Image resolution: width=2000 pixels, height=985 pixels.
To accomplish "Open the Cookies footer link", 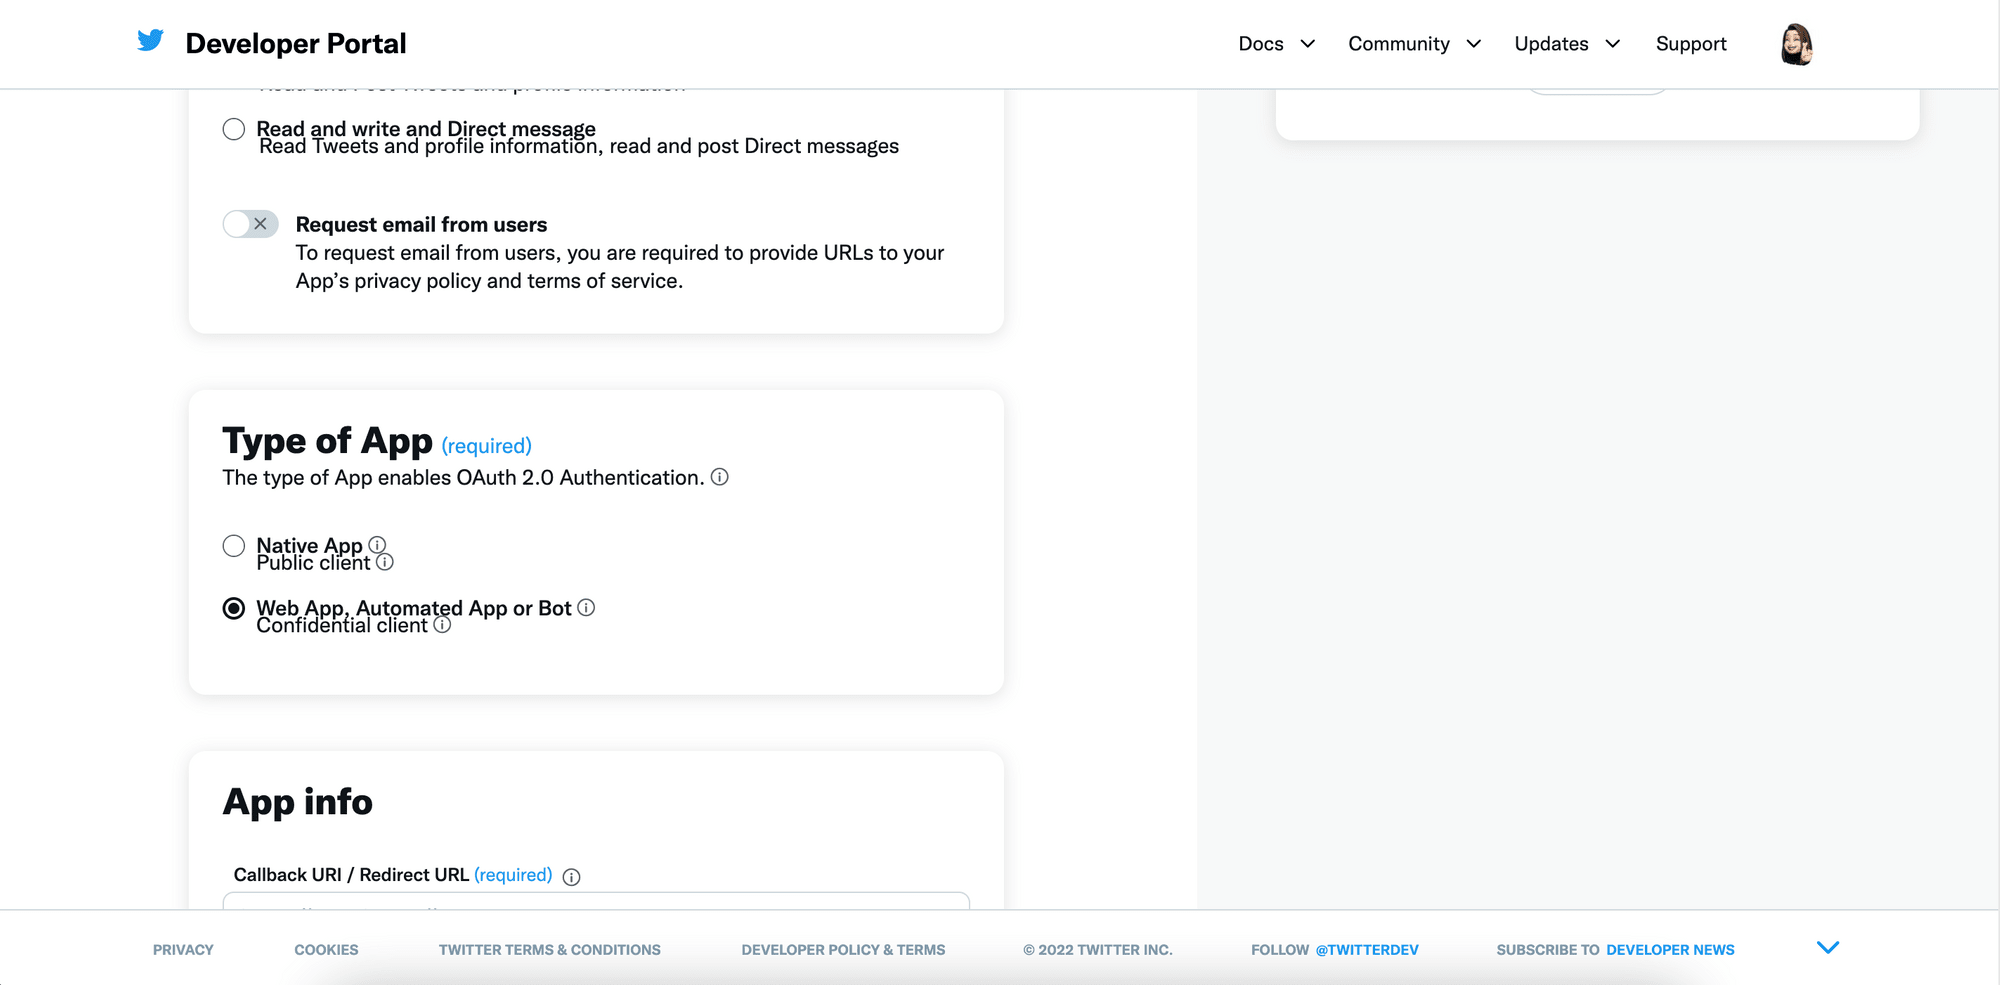I will [x=326, y=950].
